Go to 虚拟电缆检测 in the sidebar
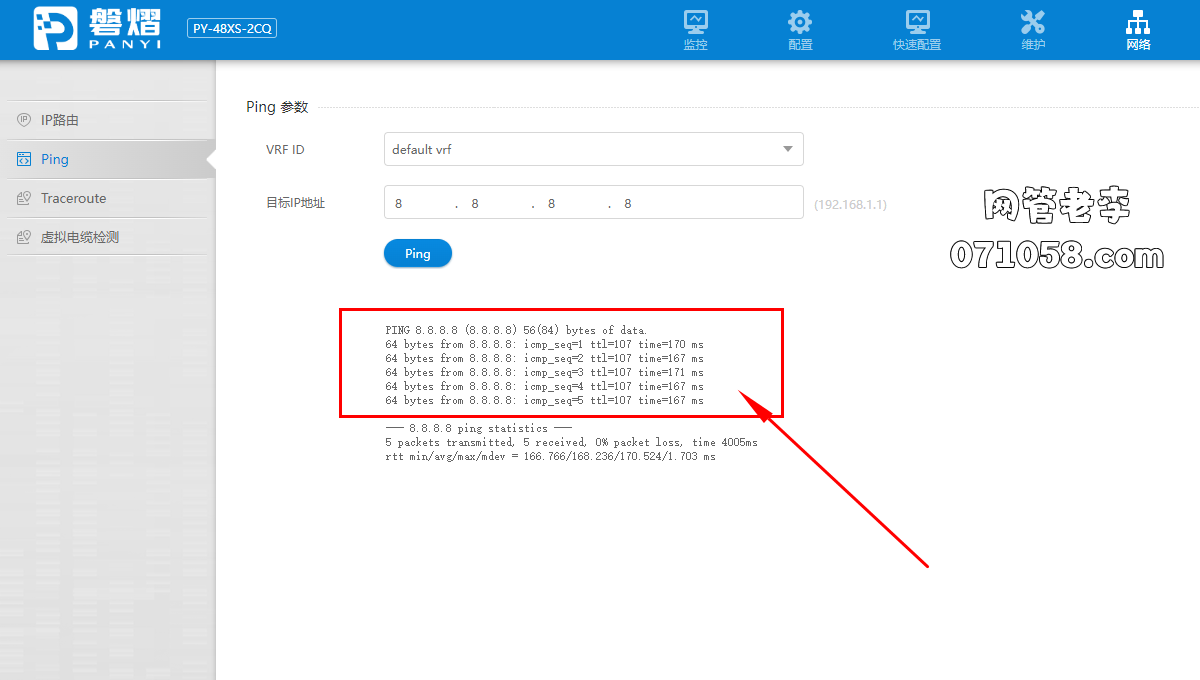Screen dimensions: 1200x680 pos(79,237)
